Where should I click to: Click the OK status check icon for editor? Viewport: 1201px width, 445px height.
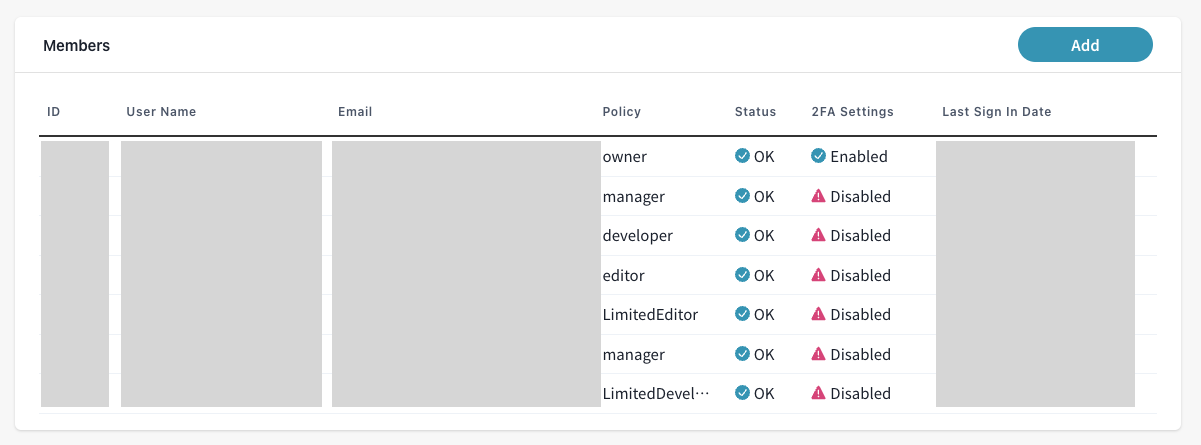point(742,275)
